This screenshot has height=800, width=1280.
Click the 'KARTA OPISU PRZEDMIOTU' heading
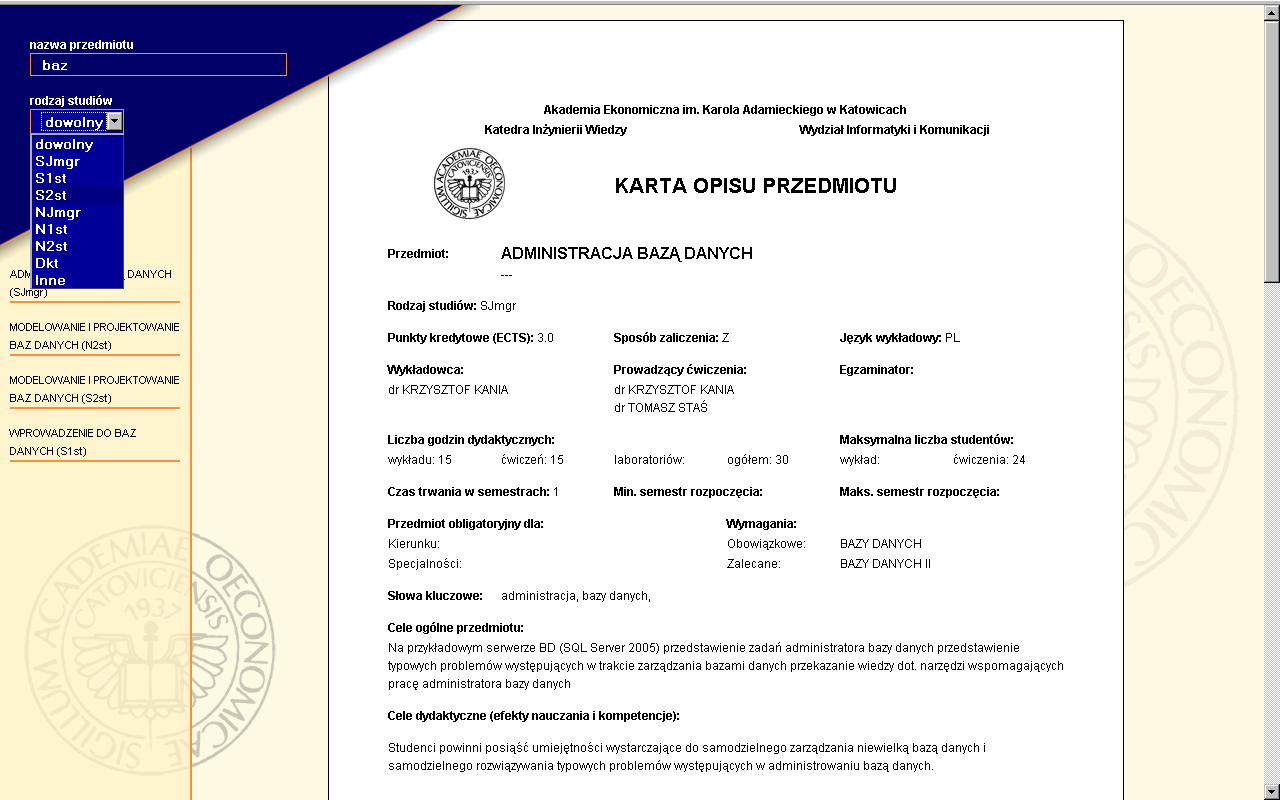point(756,186)
